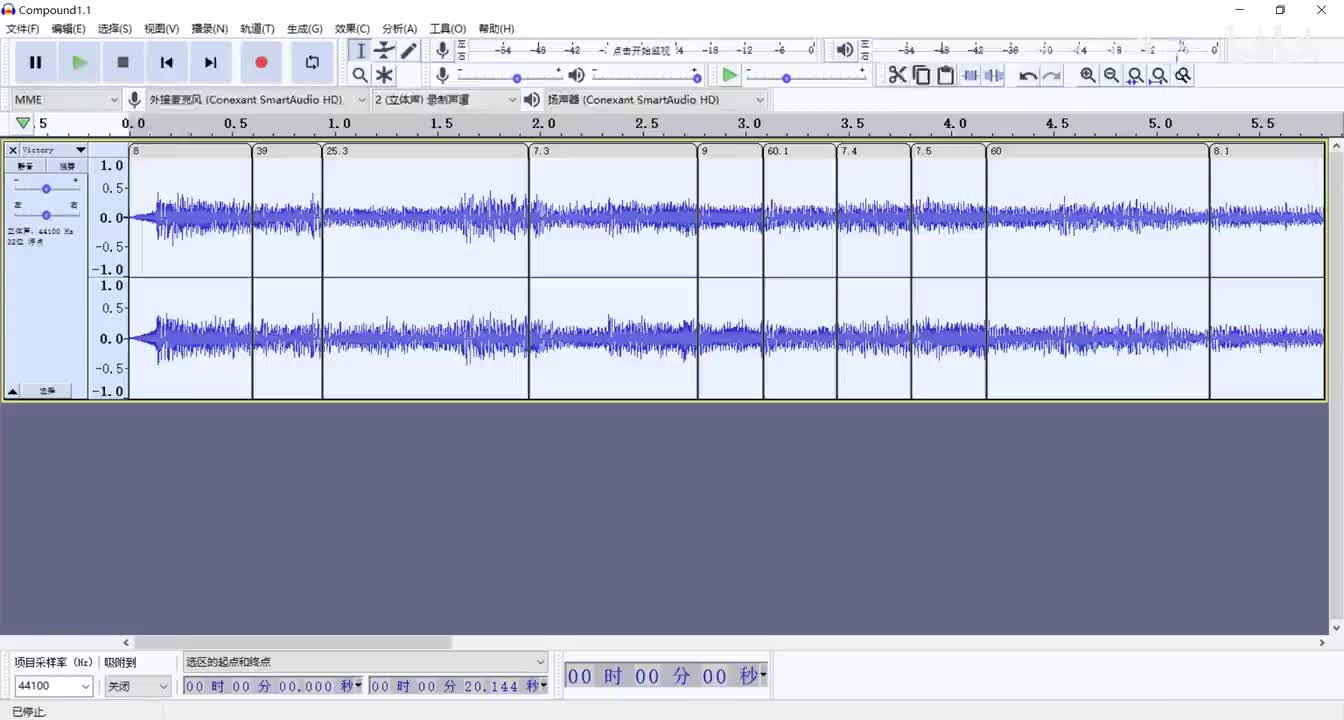
Task: Click the clip label 25.3
Action: (337, 151)
